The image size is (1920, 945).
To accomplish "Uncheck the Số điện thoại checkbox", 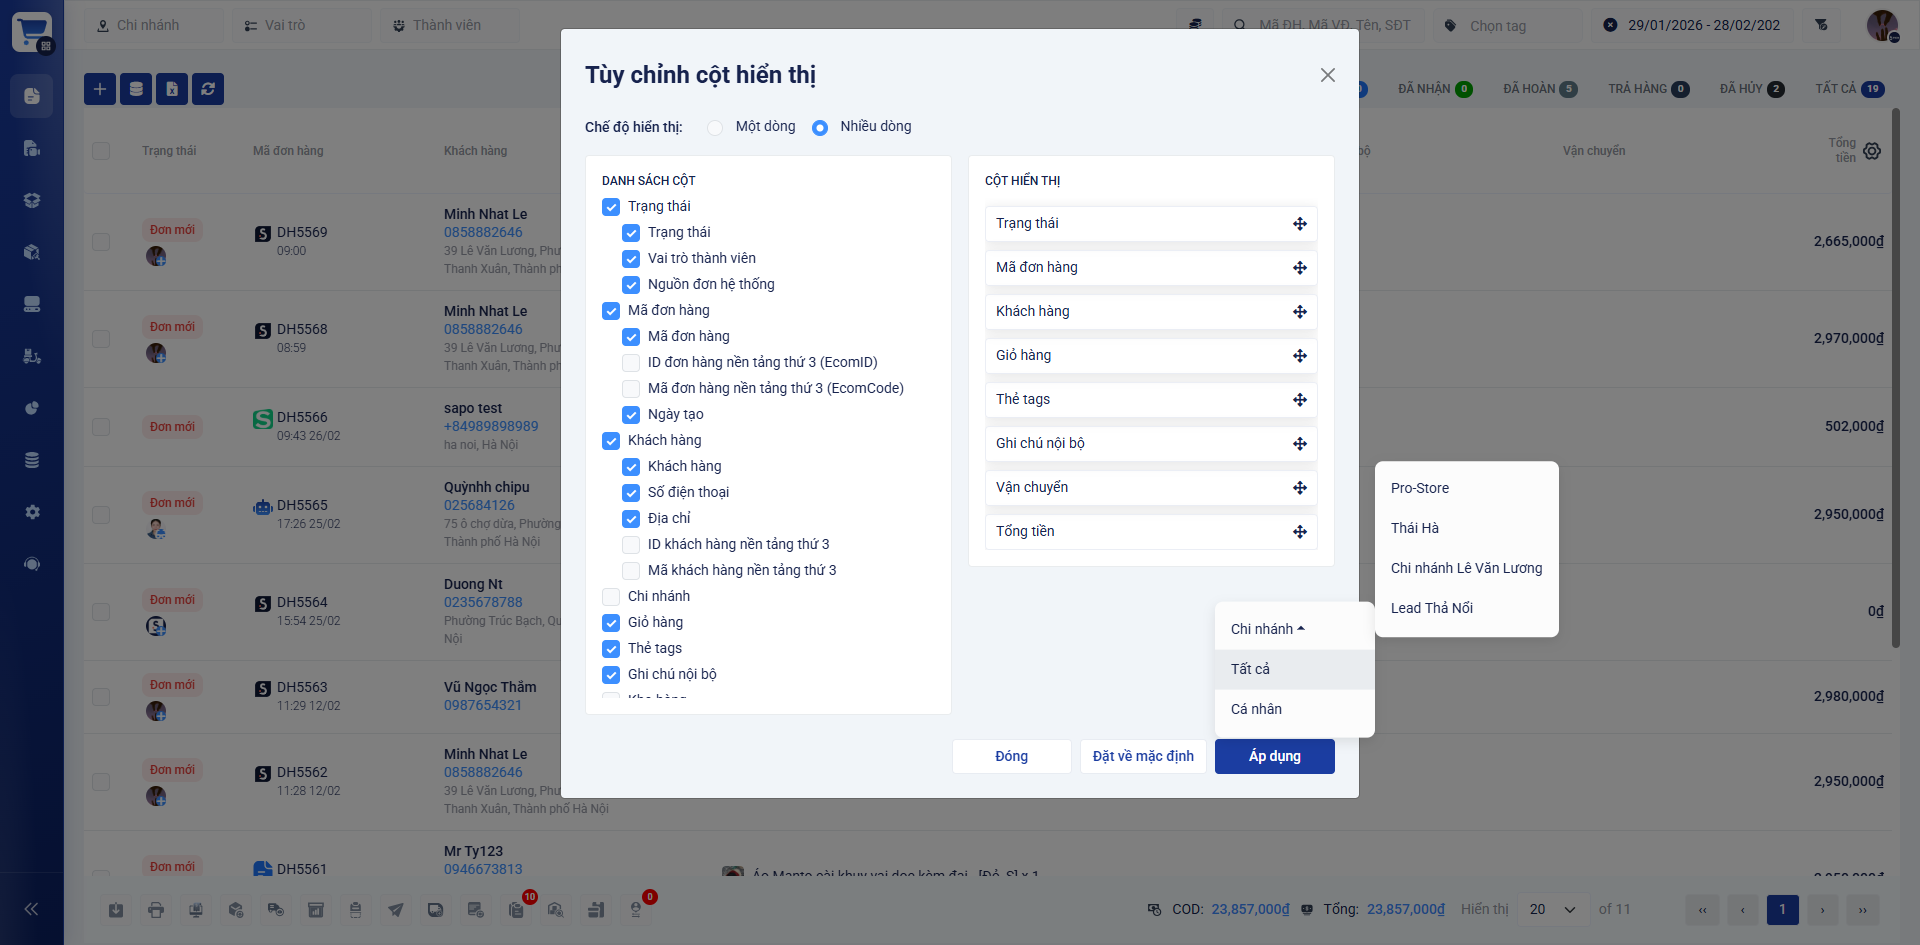I will (631, 493).
